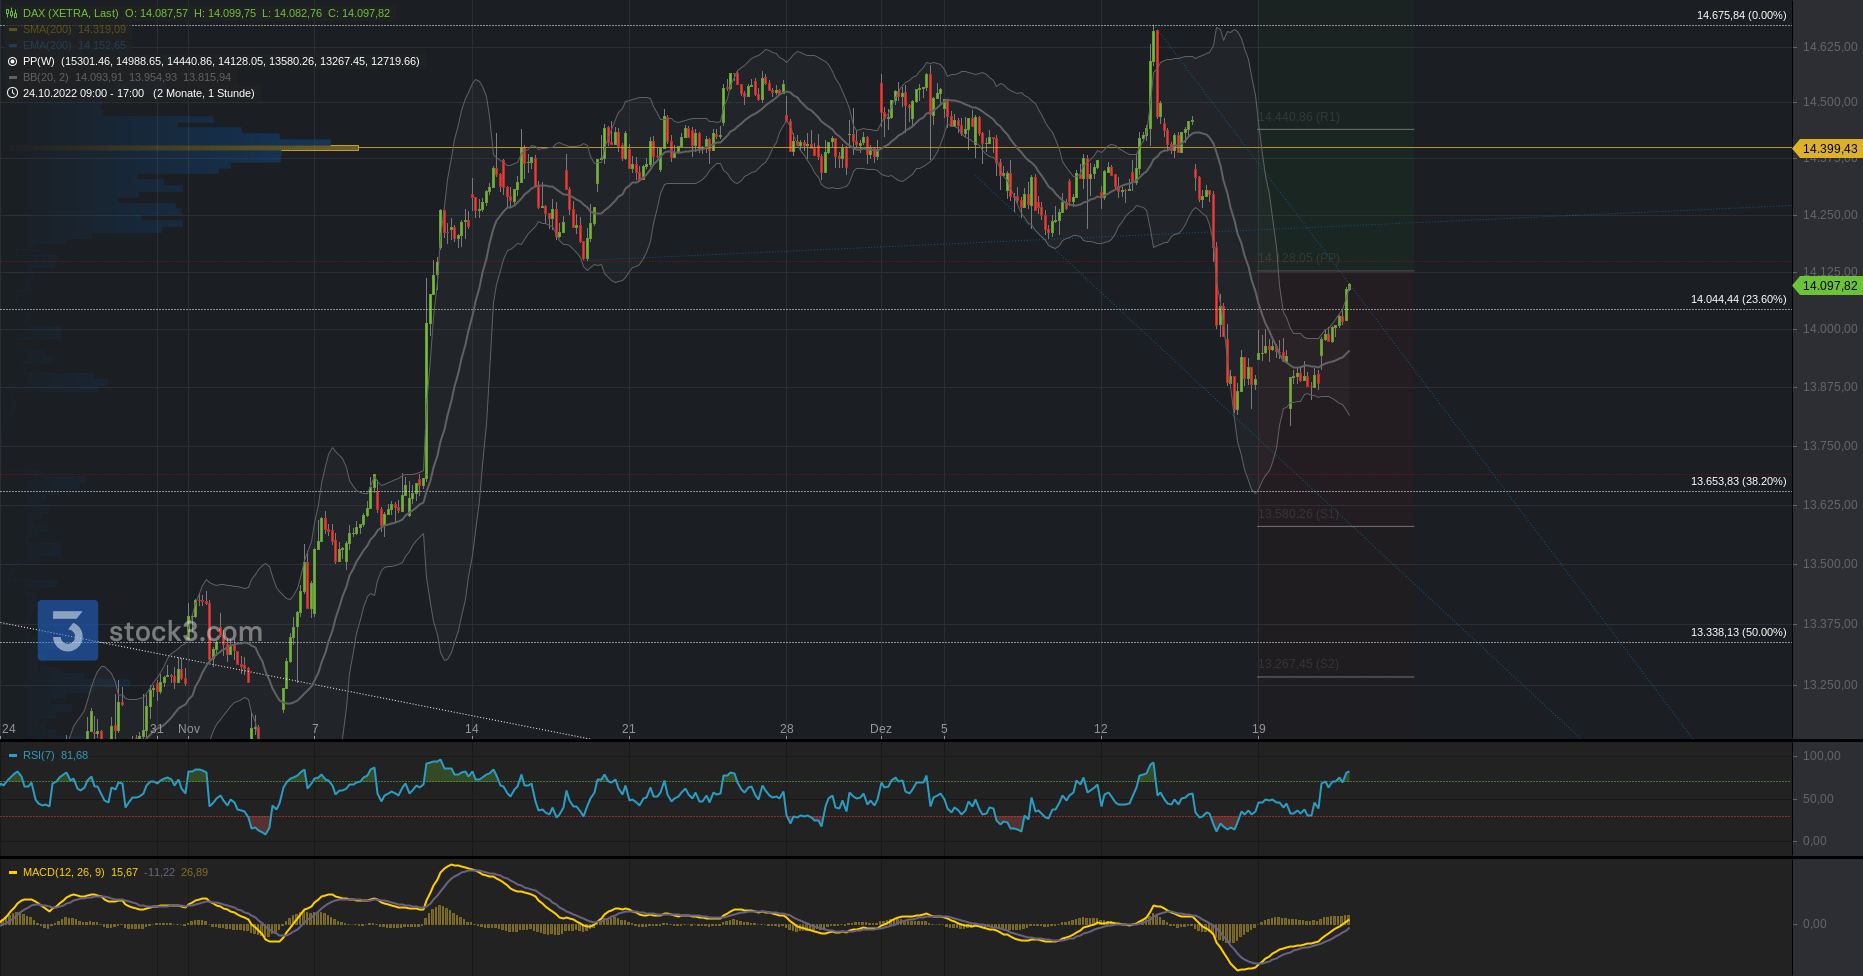Click the green current price tag 14.097,82
The height and width of the screenshot is (976, 1863).
[1829, 286]
